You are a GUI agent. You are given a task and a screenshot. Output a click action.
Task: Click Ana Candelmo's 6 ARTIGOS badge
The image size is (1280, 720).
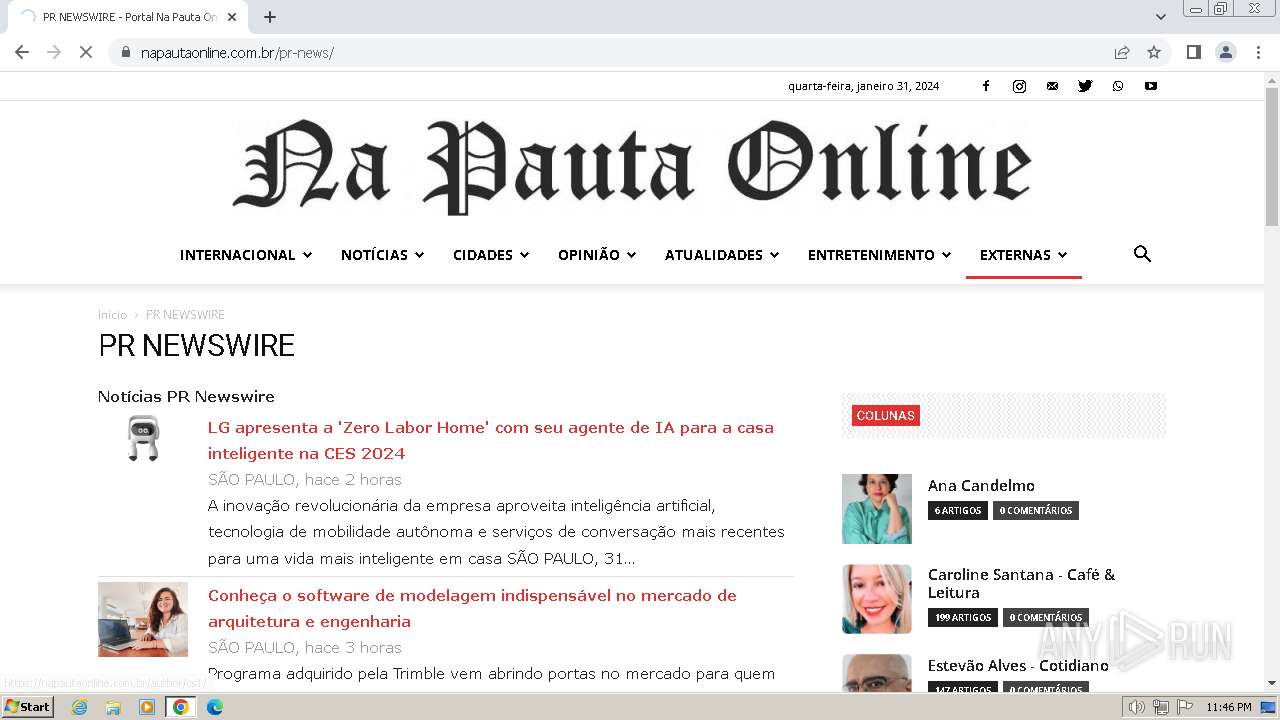point(958,510)
